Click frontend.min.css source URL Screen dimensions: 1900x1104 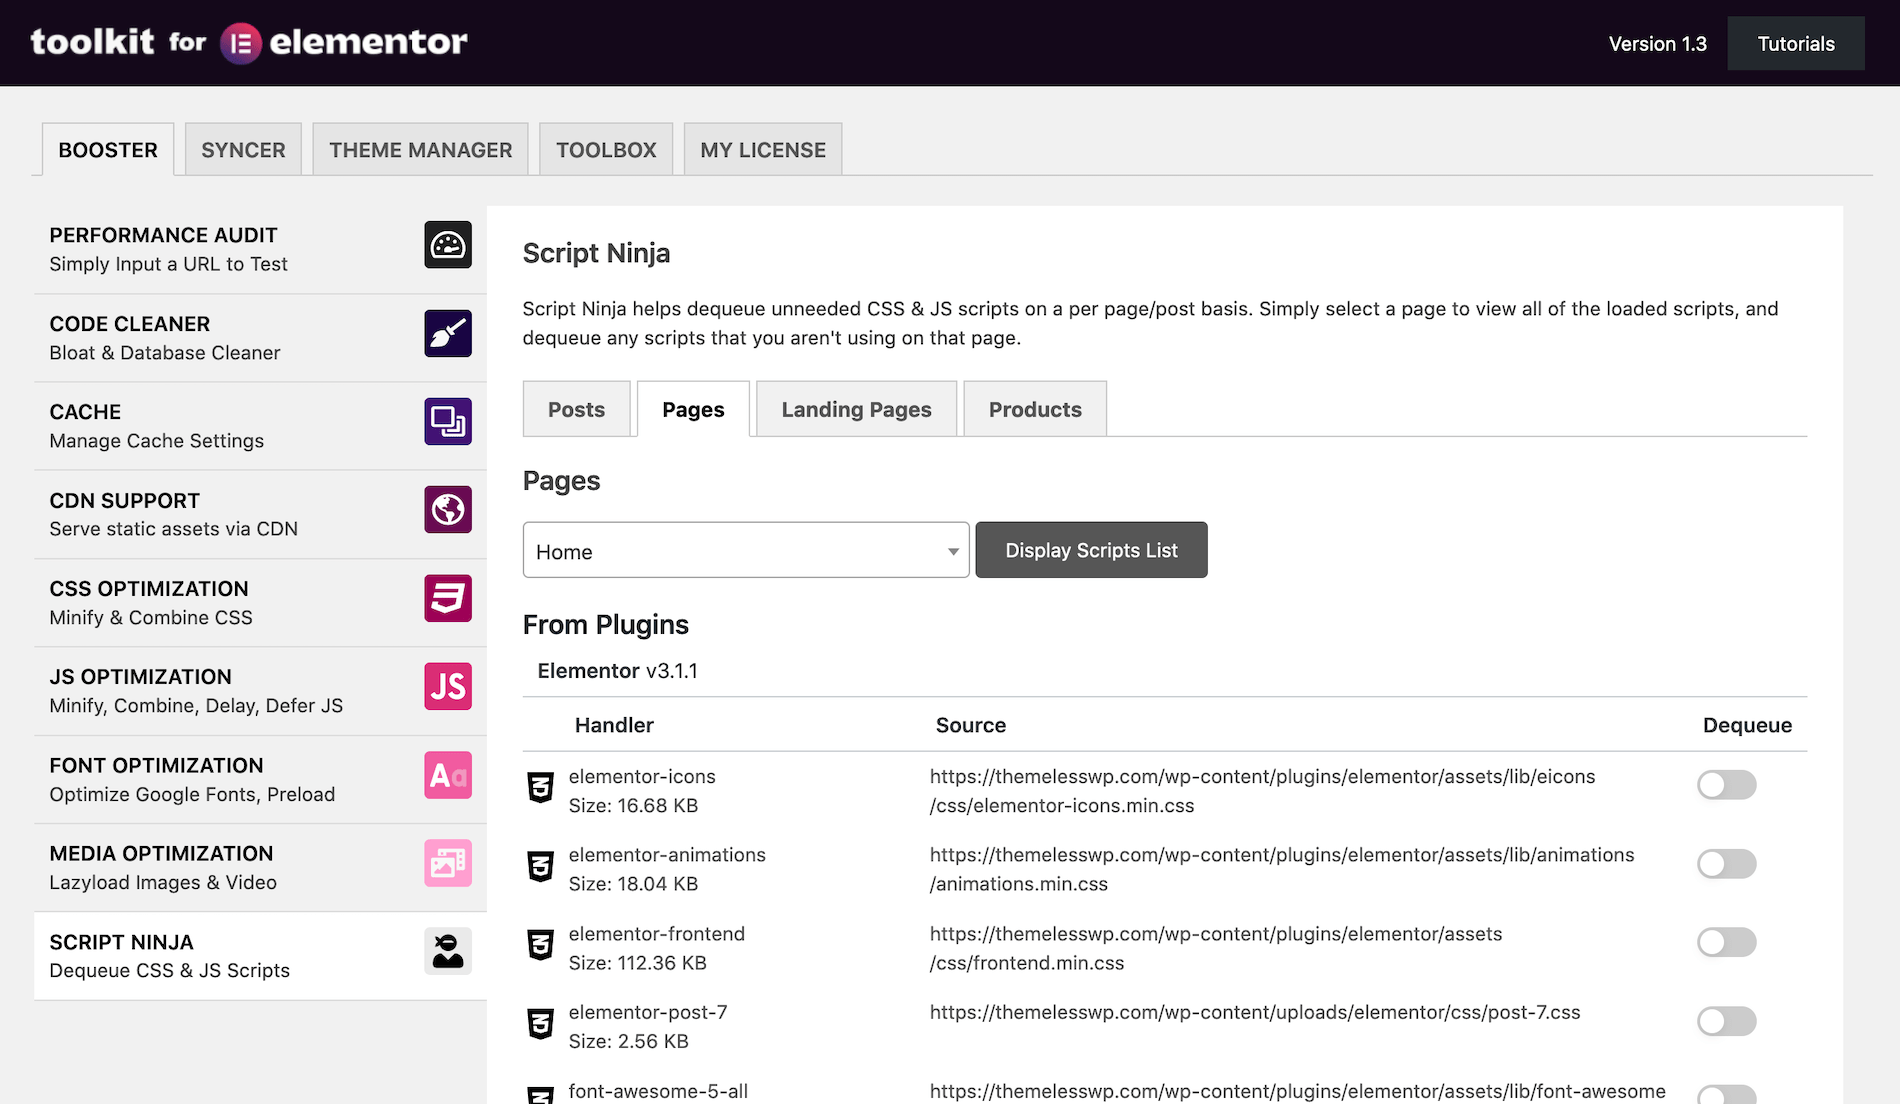[x=1216, y=948]
